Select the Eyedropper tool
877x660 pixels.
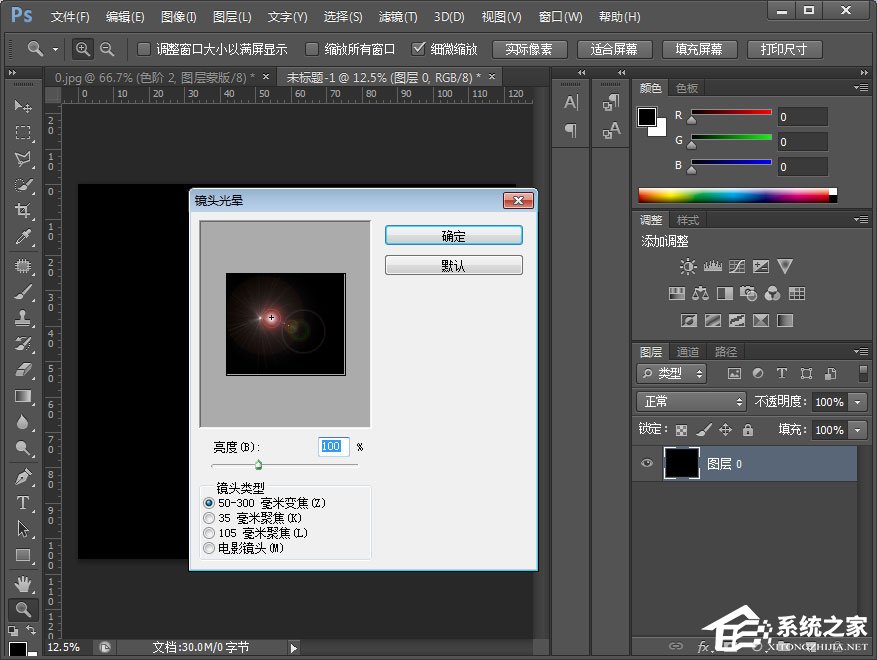[x=22, y=237]
